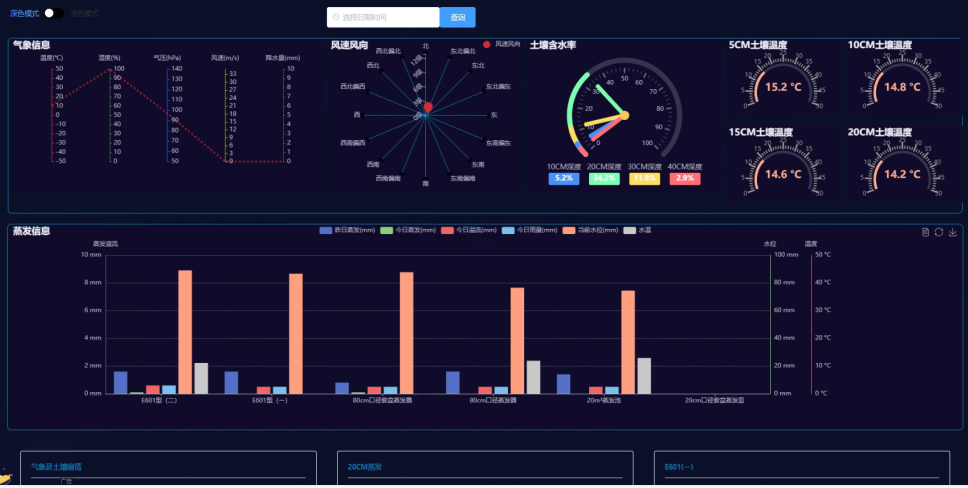The height and width of the screenshot is (488, 968).
Task: Hide the 今日溢流(mm) legend series
Action: click(x=448, y=231)
